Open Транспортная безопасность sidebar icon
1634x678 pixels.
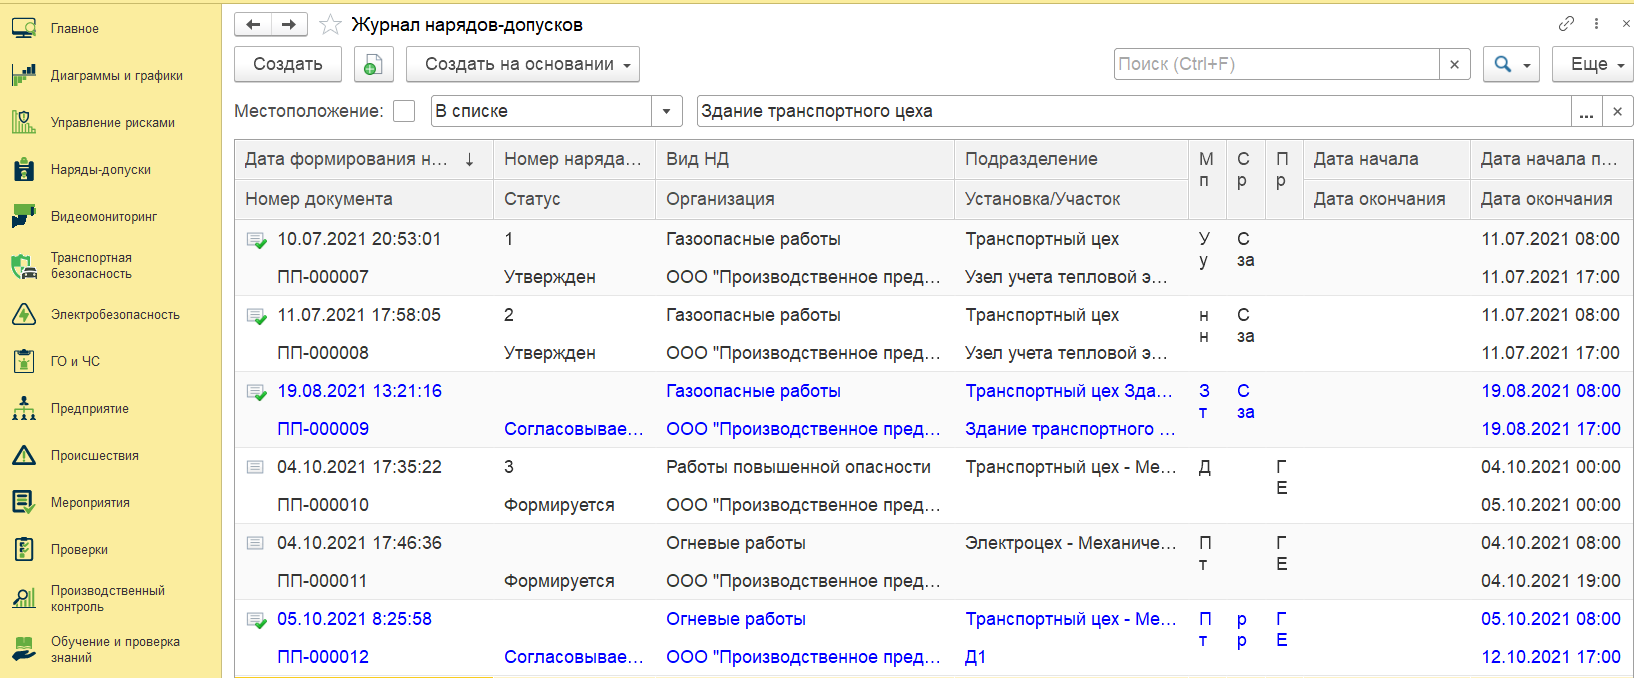(x=24, y=265)
